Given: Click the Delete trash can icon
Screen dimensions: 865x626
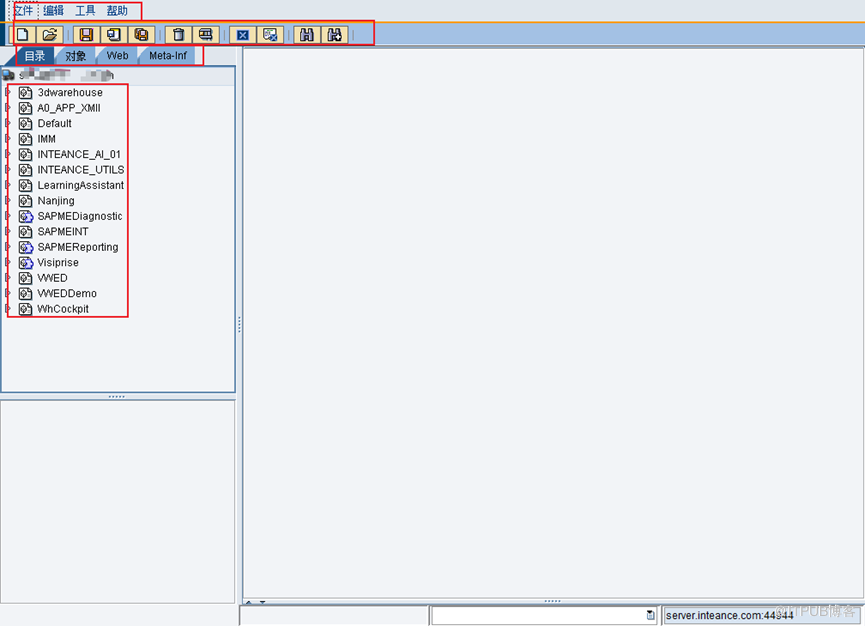Looking at the screenshot, I should [x=178, y=34].
